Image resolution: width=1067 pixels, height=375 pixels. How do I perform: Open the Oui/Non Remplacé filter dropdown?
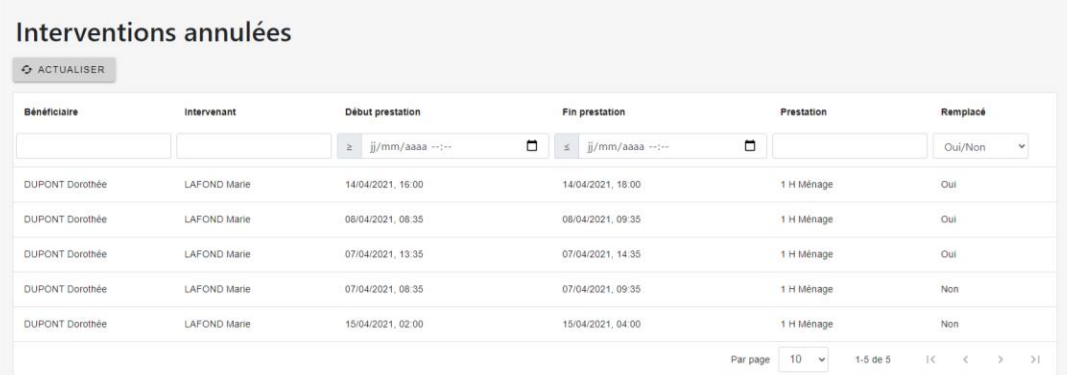pyautogui.click(x=981, y=146)
